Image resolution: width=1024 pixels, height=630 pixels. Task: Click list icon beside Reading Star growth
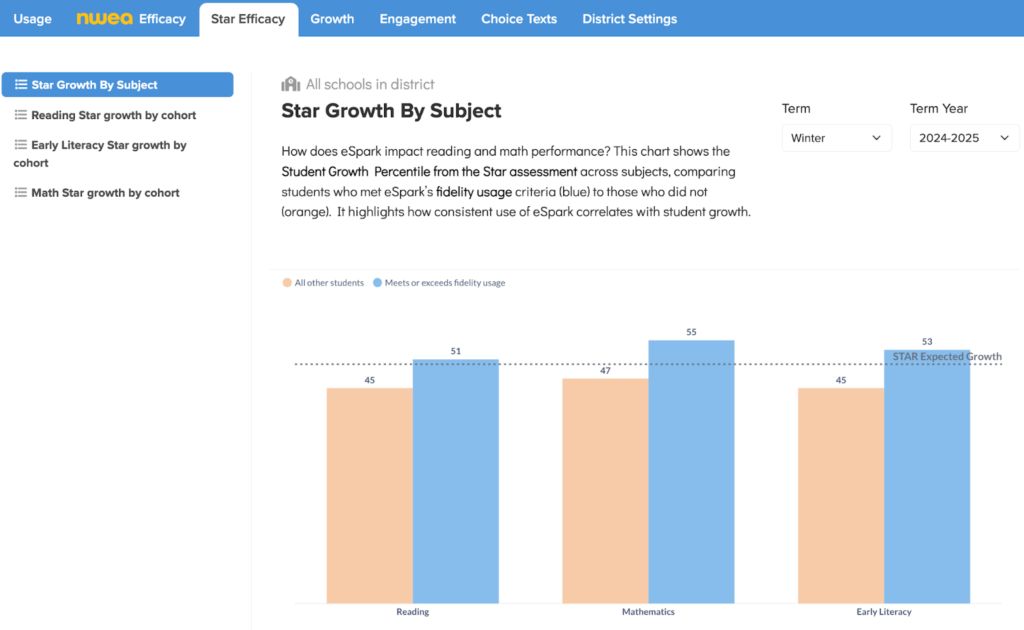click(21, 115)
